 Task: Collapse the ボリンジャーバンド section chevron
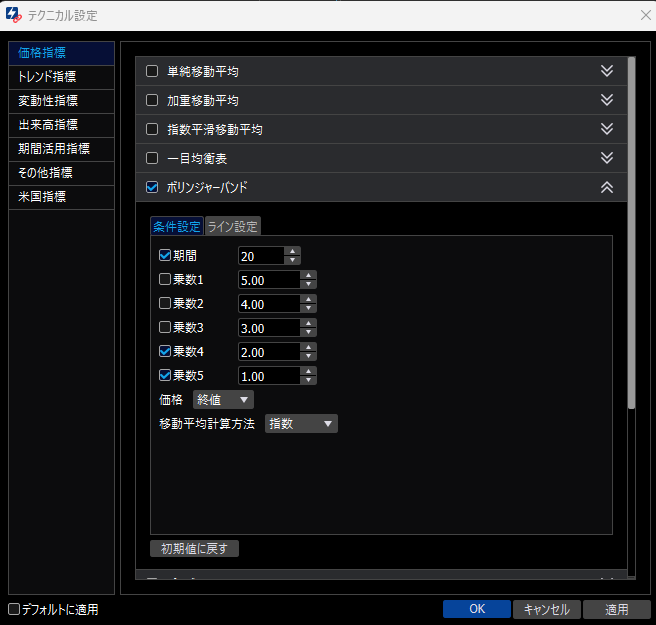click(606, 187)
